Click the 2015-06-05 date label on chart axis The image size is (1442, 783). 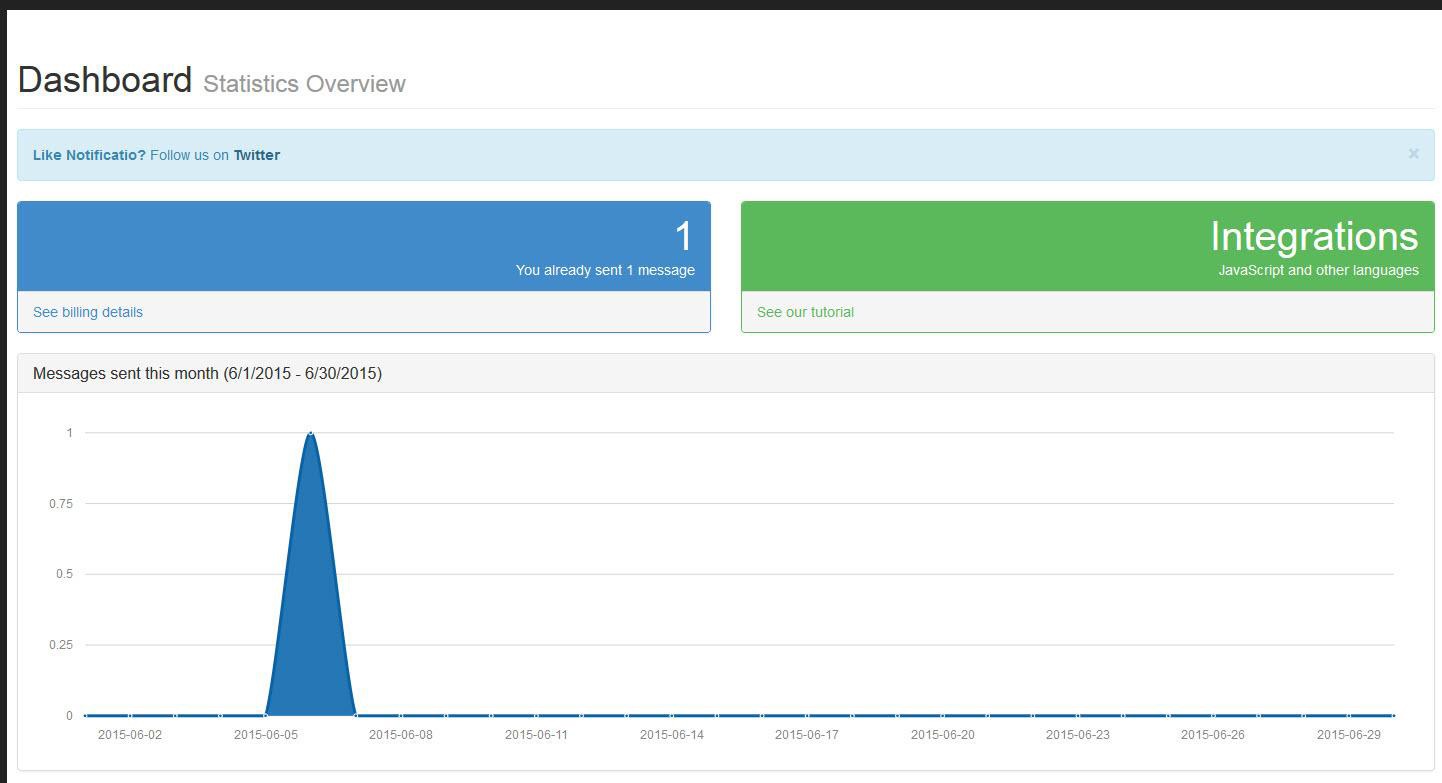tap(265, 735)
